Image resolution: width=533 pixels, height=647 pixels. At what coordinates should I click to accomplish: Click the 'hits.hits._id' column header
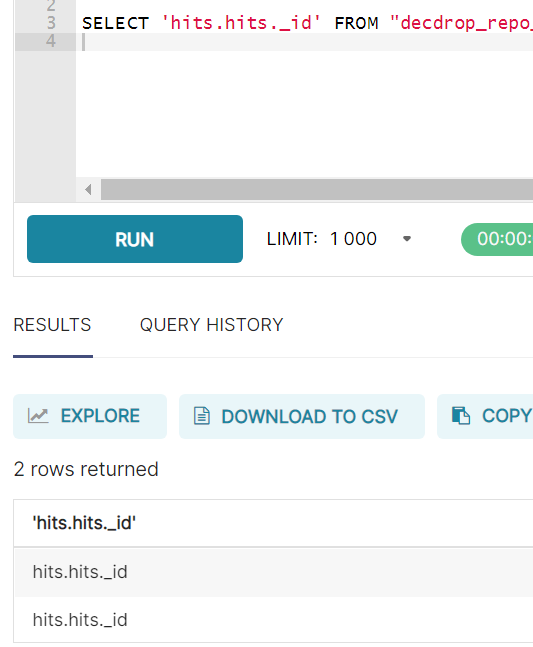pos(84,523)
